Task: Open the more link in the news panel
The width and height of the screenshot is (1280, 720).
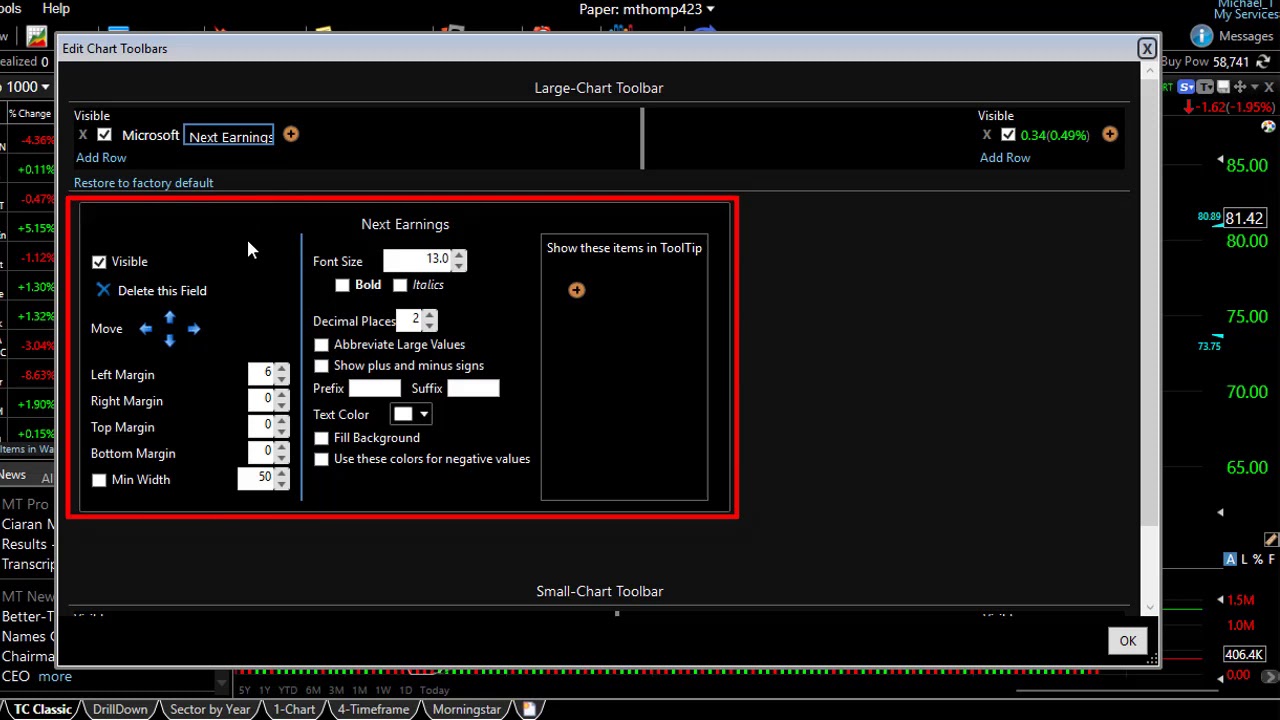Action: coord(55,677)
